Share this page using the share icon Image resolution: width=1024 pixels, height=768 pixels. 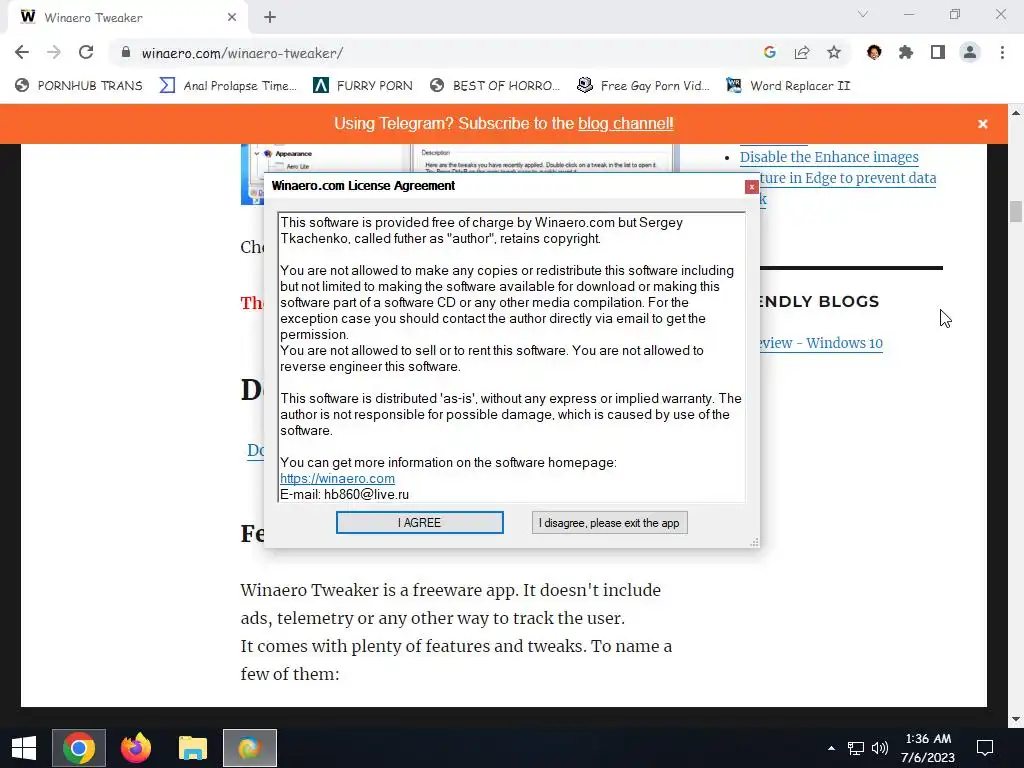802,52
